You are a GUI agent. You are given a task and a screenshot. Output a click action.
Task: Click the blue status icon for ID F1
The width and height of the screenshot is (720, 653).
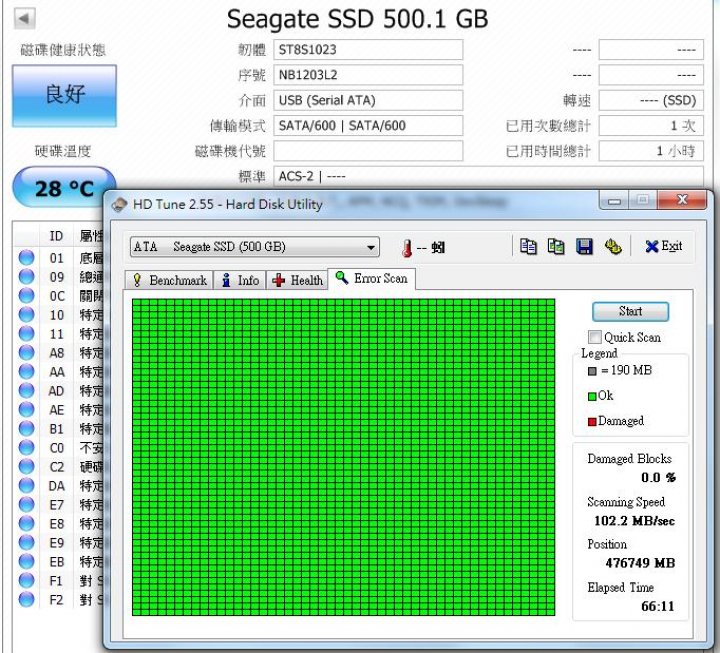(27, 580)
